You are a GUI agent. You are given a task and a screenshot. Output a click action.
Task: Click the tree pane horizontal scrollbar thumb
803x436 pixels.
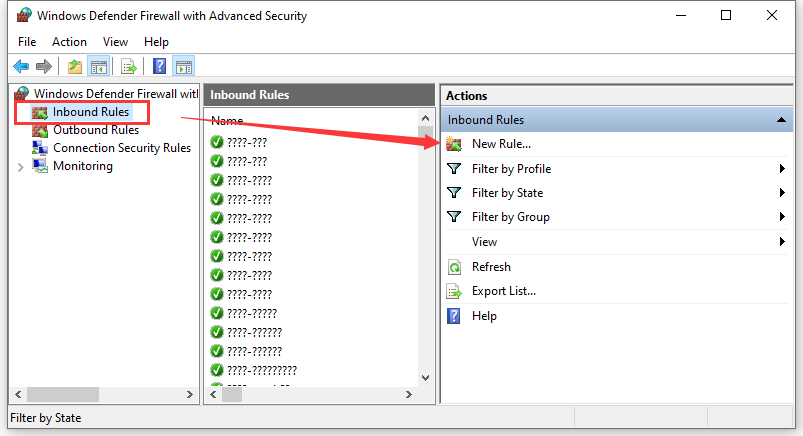[x=63, y=395]
